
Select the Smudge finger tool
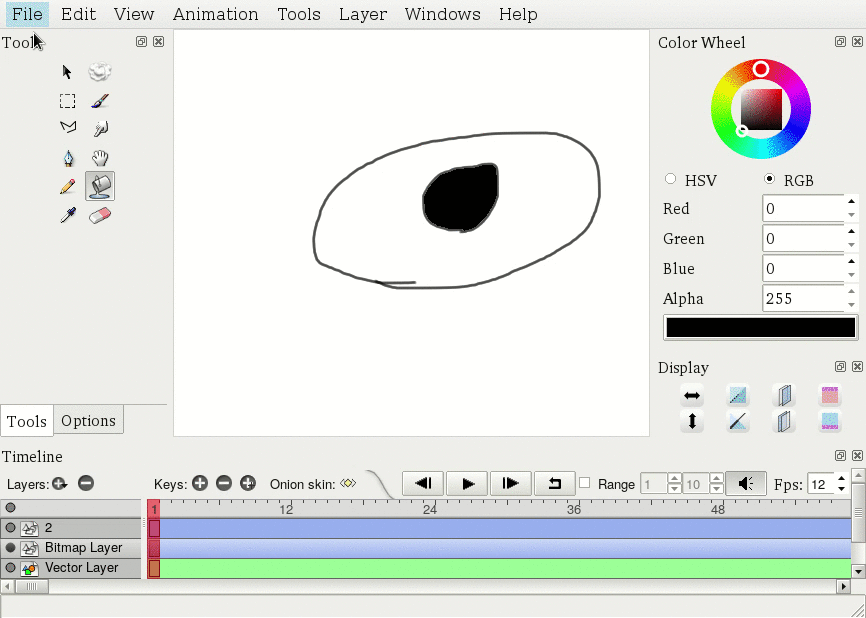100,129
